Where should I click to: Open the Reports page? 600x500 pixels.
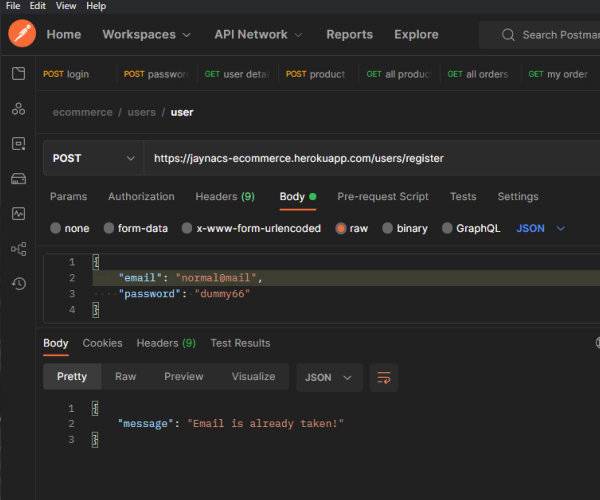[x=349, y=34]
